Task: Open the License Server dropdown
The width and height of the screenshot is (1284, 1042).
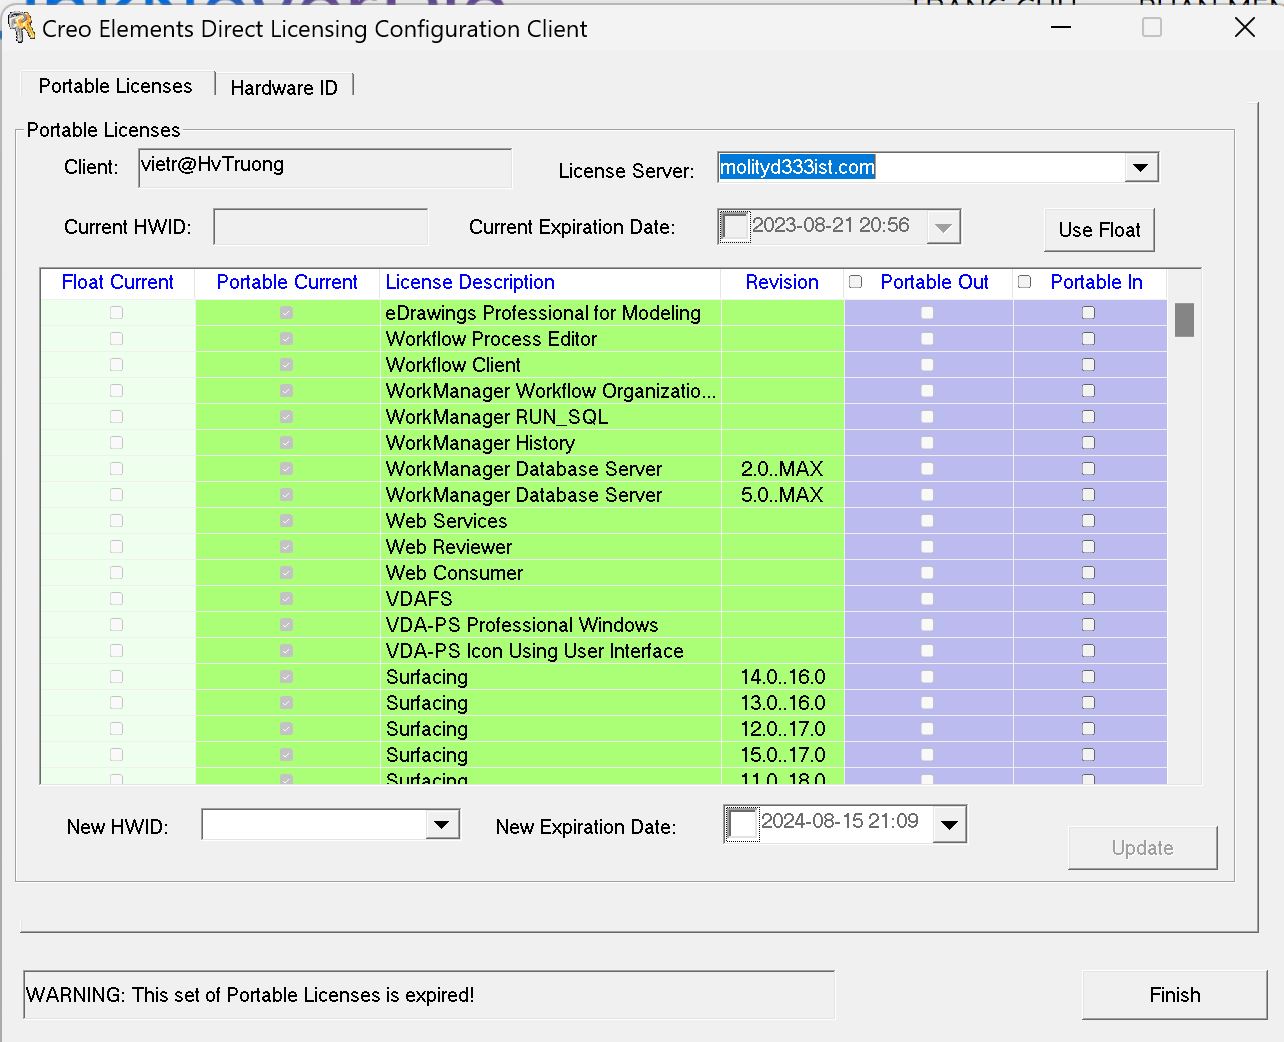Action: tap(1140, 167)
